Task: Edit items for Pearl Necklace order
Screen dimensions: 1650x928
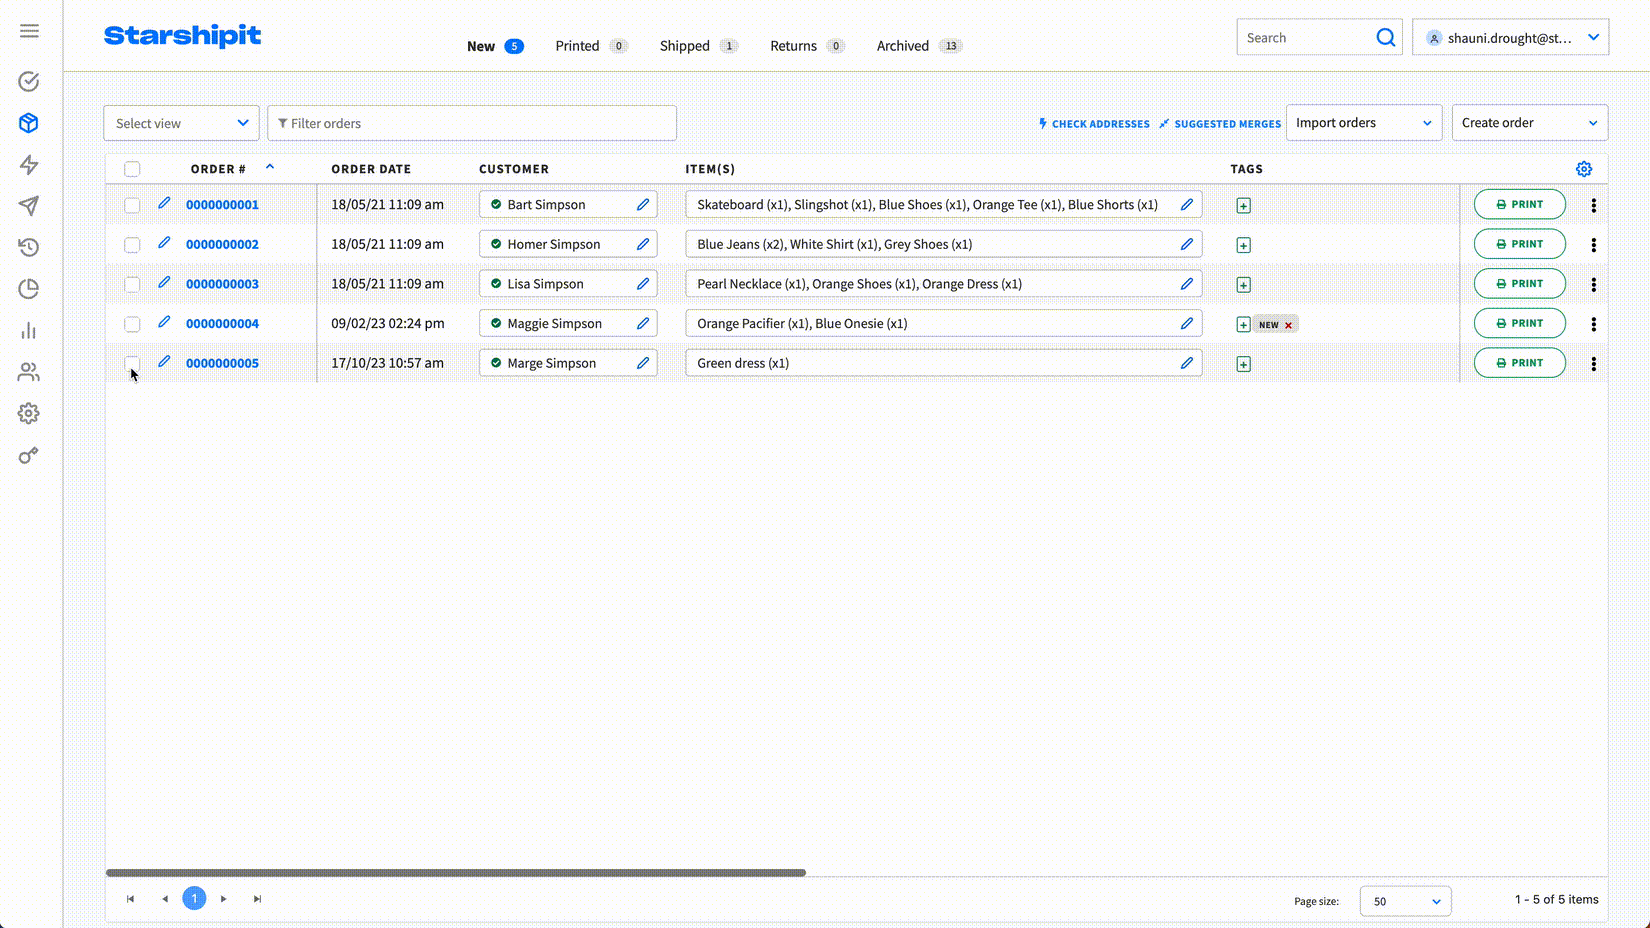Action: click(x=1187, y=284)
